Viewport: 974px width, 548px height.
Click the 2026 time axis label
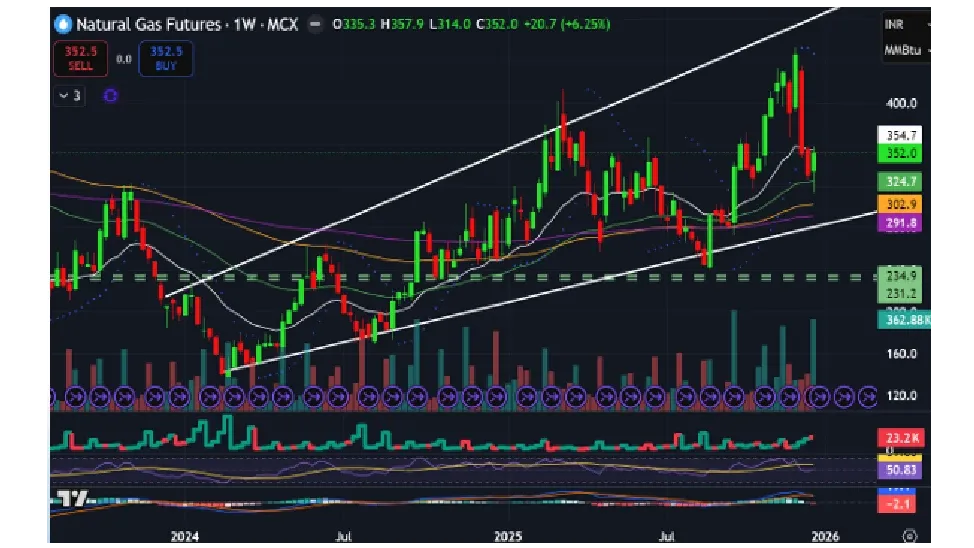[824, 536]
